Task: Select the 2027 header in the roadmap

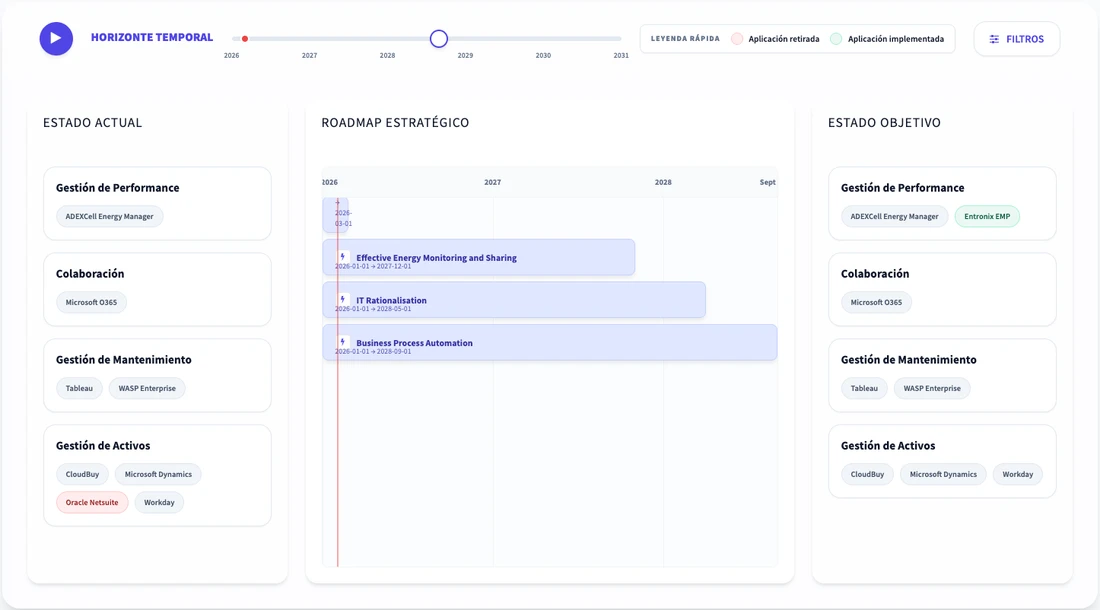Action: [x=492, y=182]
